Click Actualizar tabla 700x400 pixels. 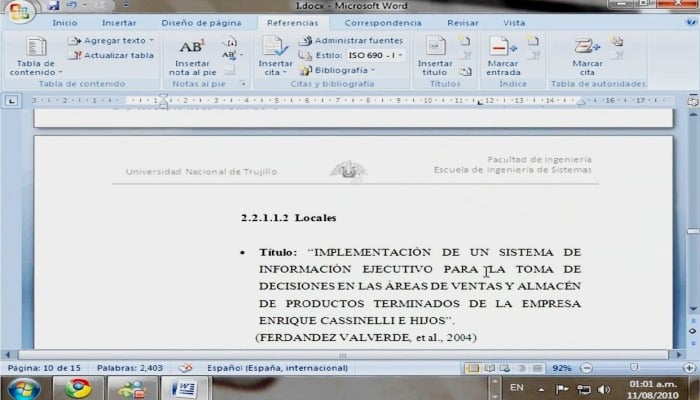[x=111, y=55]
